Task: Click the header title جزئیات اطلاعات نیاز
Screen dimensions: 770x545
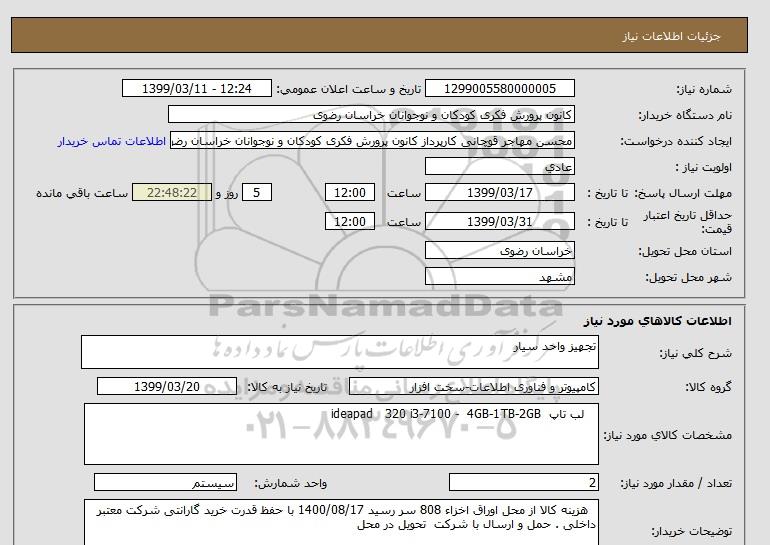Action: 671,36
